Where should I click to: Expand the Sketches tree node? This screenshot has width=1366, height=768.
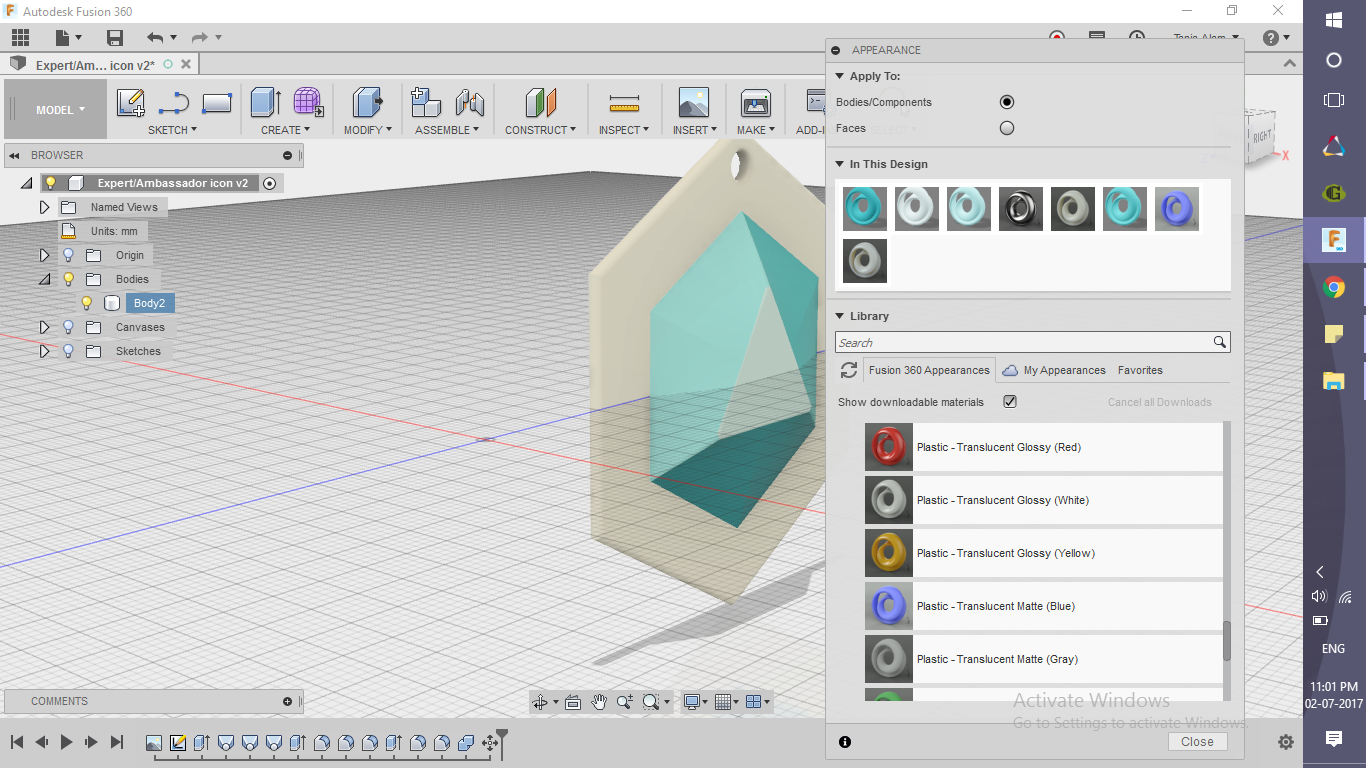pos(44,351)
